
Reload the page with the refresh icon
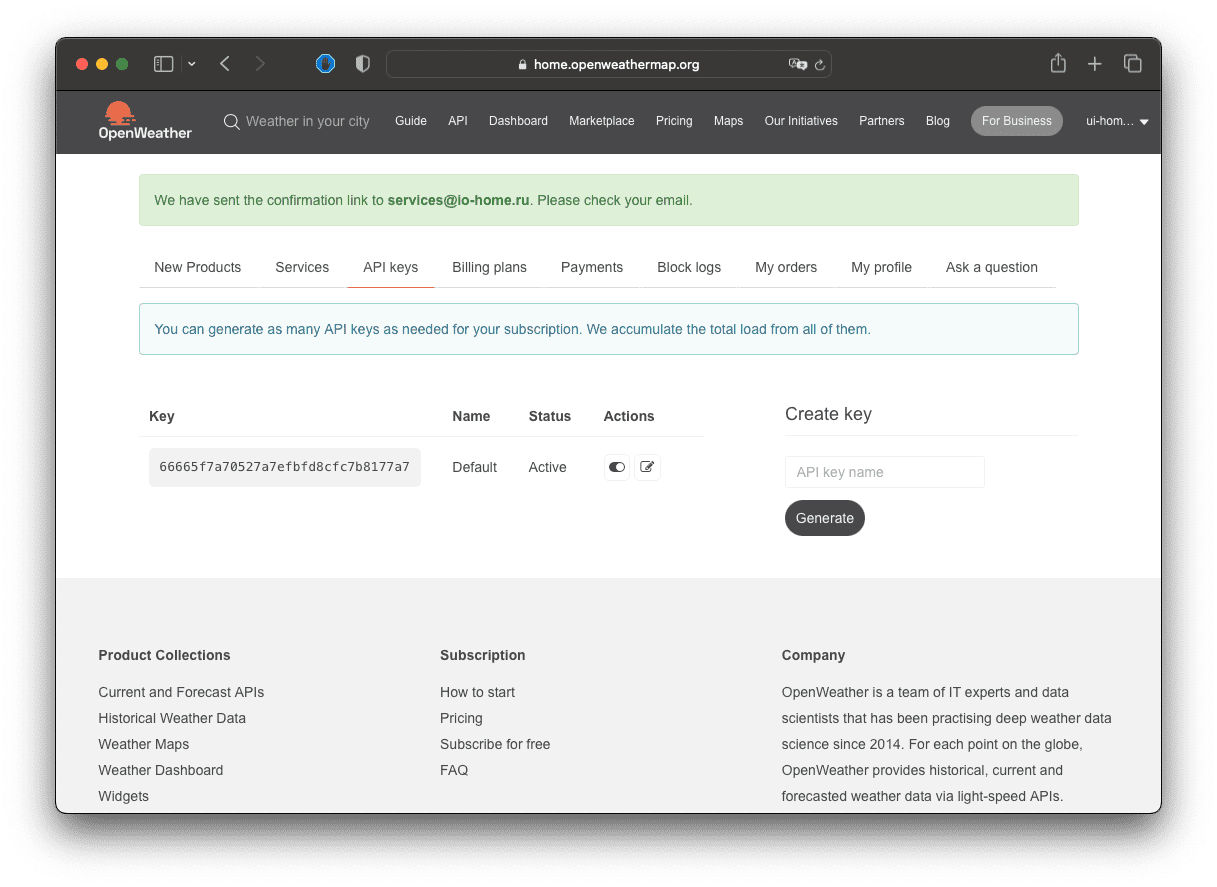coord(820,65)
